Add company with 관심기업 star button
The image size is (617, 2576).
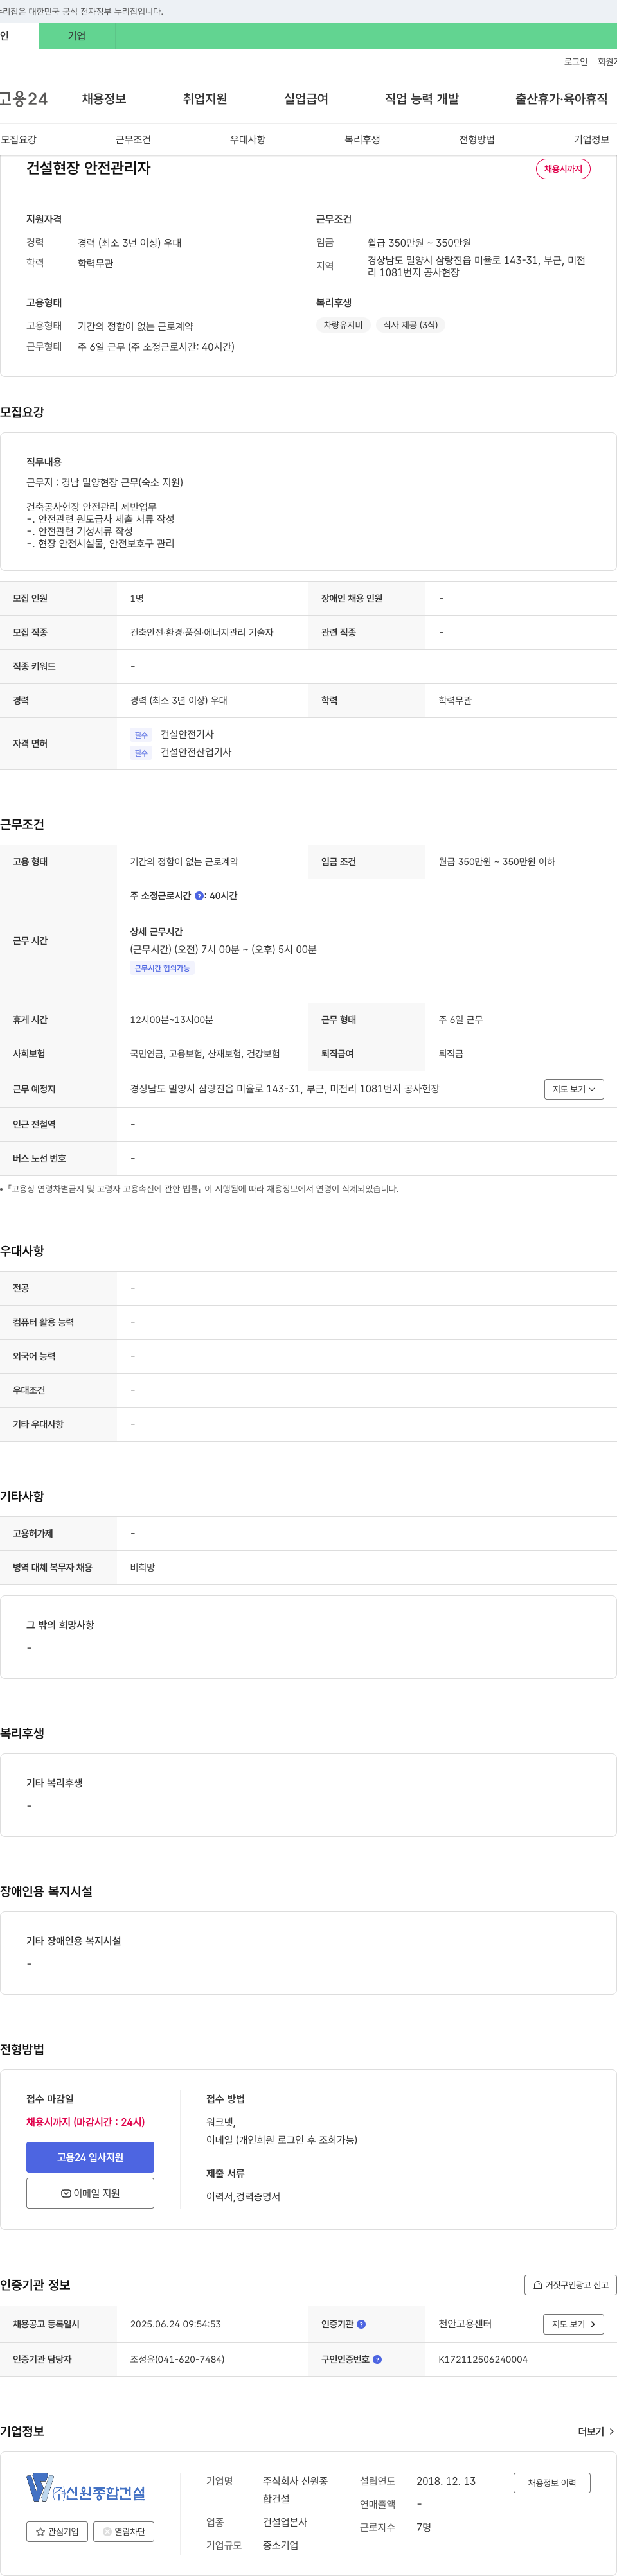(x=57, y=2532)
